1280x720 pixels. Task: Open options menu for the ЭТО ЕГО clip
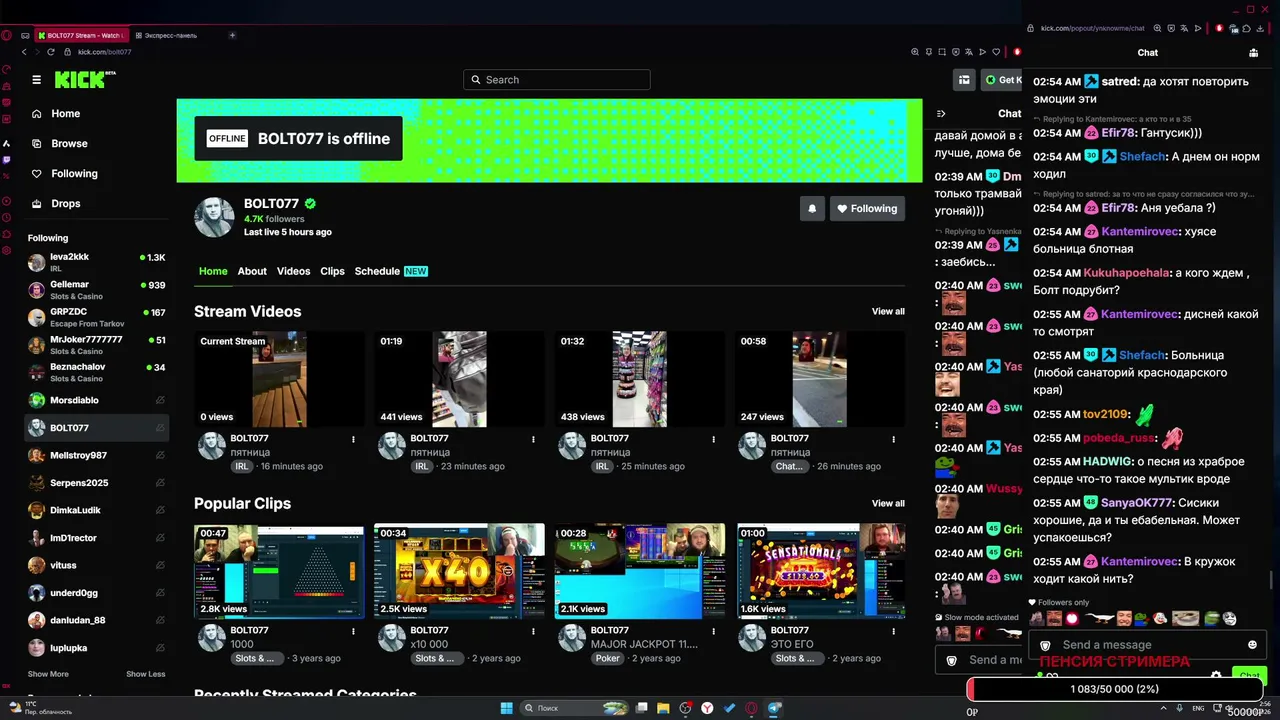[x=893, y=631]
